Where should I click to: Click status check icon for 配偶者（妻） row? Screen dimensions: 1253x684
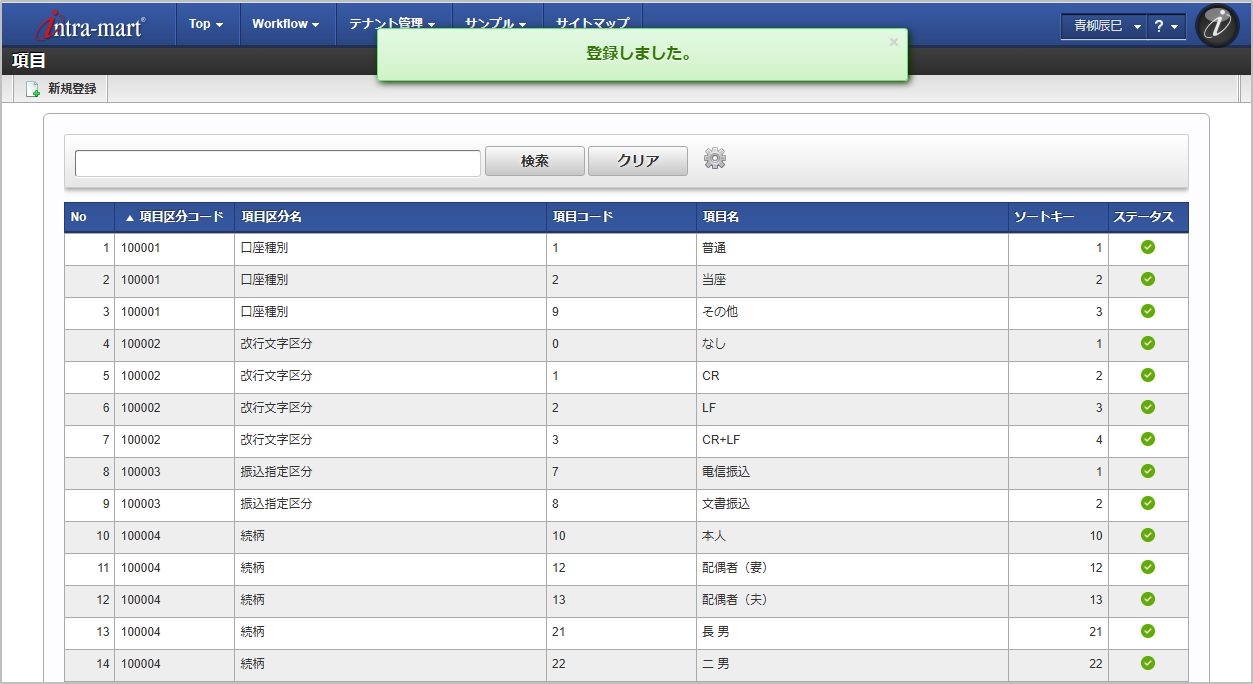coord(1148,567)
